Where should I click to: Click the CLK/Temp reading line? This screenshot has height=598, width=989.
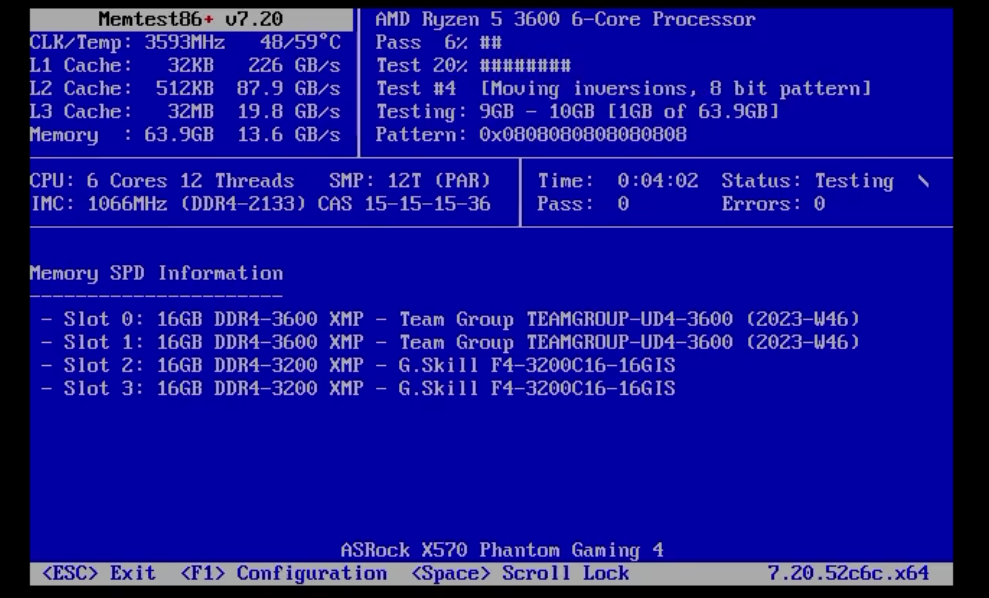coord(185,43)
